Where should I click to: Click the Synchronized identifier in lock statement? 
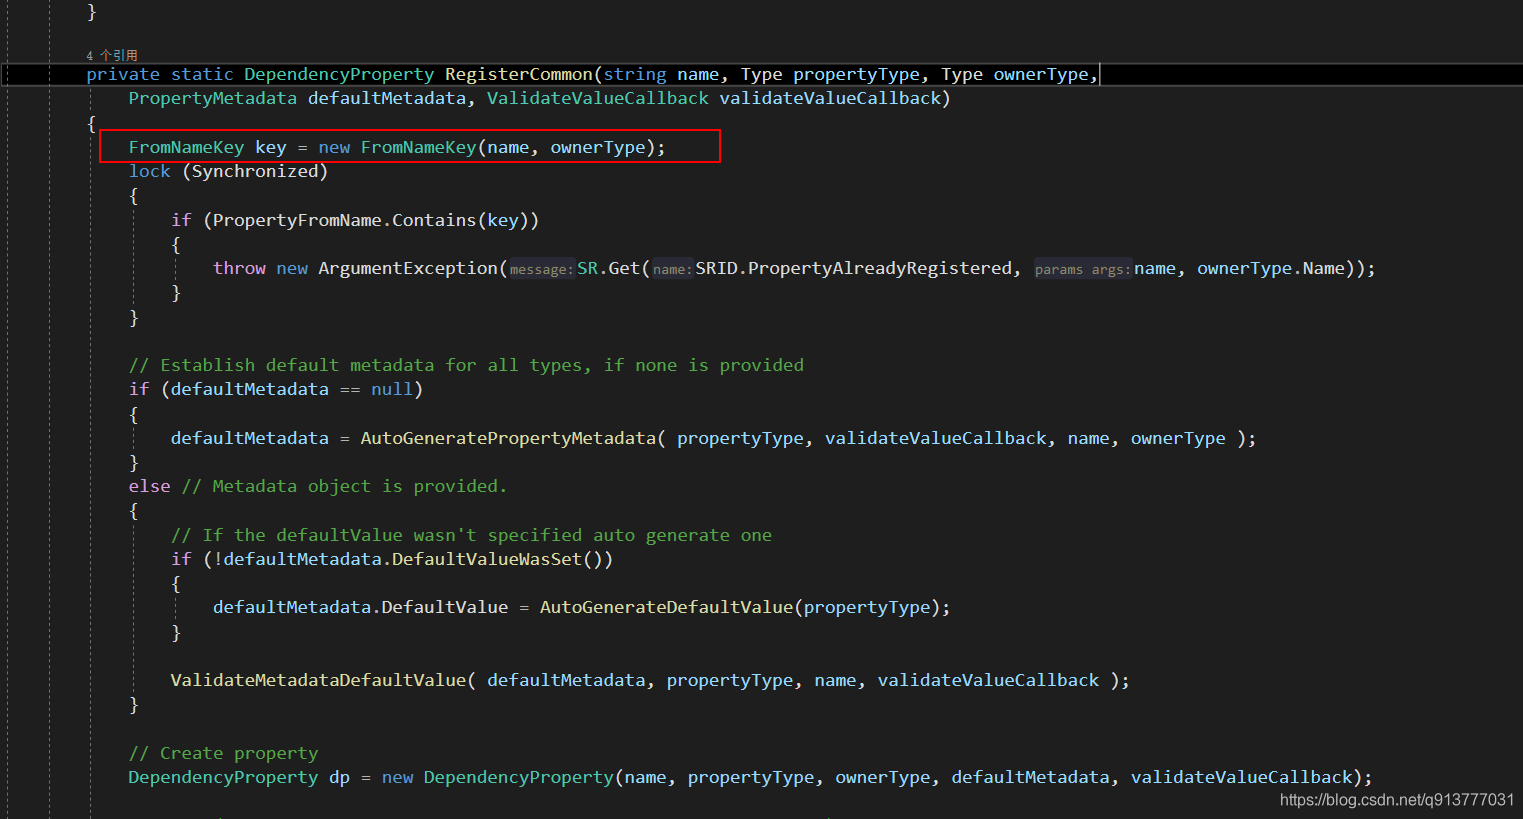coord(255,171)
